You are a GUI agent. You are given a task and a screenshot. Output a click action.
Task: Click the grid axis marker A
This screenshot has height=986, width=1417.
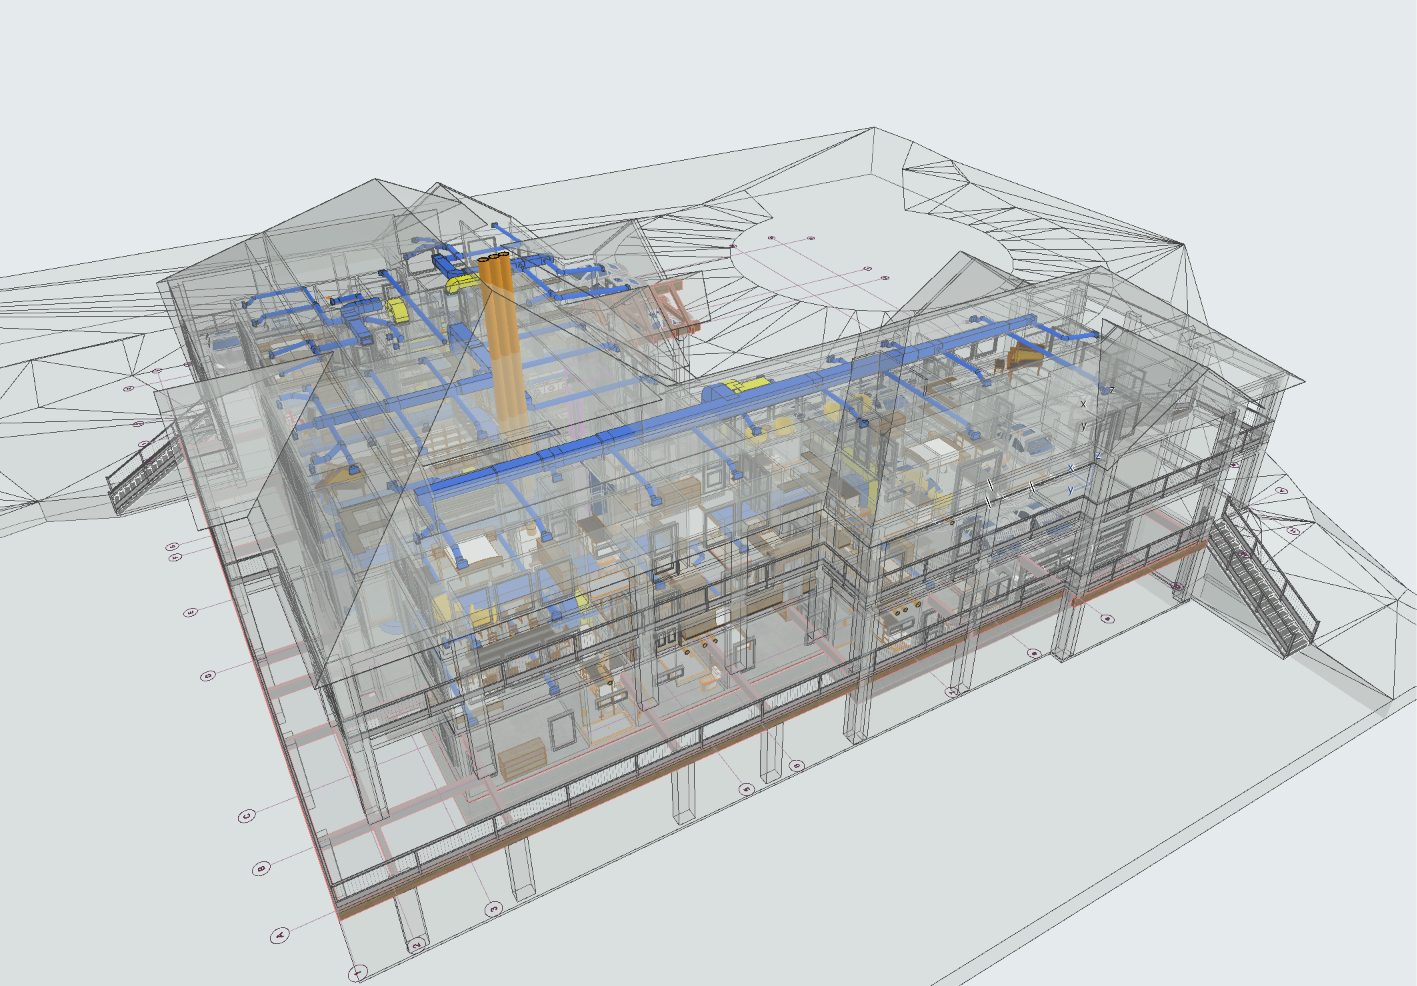pos(281,936)
